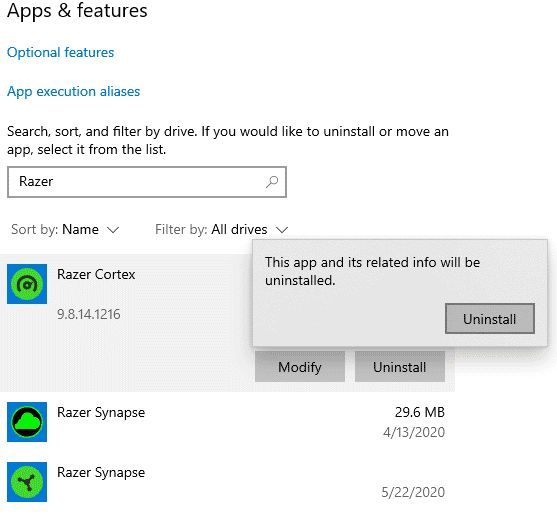Click the Razer Cortex app icon

[27, 284]
